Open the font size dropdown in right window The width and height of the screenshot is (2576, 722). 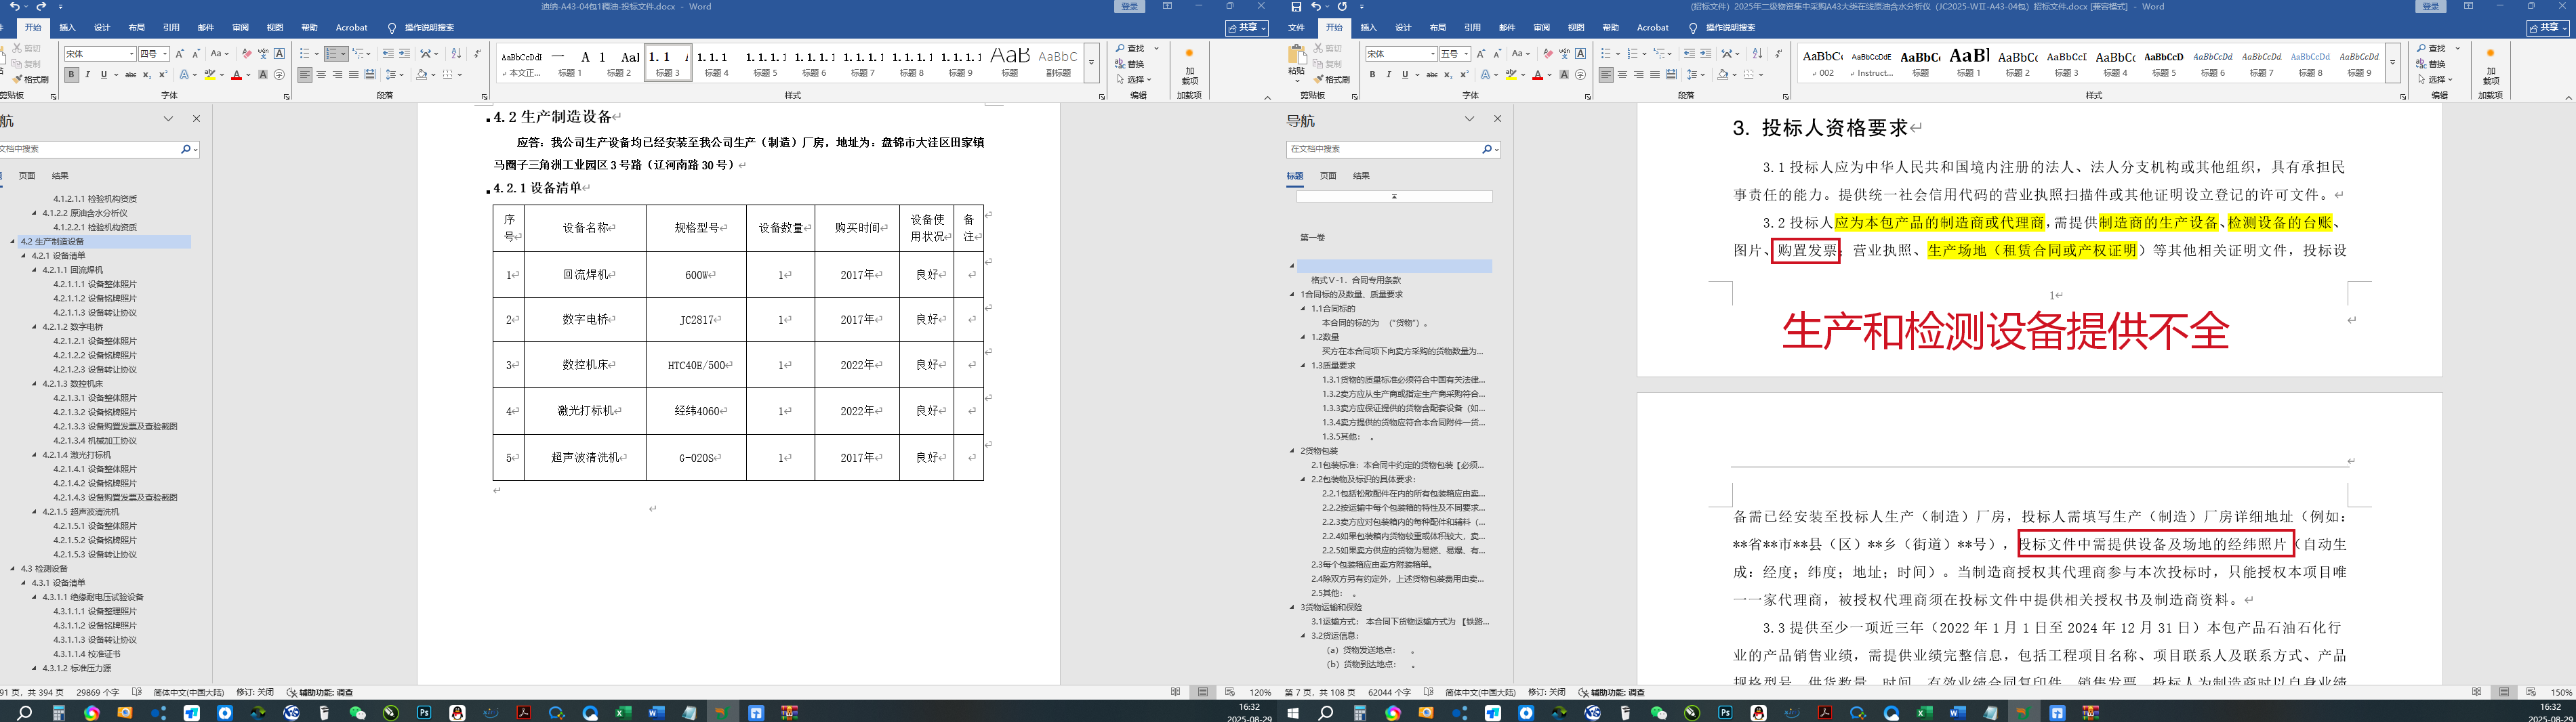pos(1467,54)
